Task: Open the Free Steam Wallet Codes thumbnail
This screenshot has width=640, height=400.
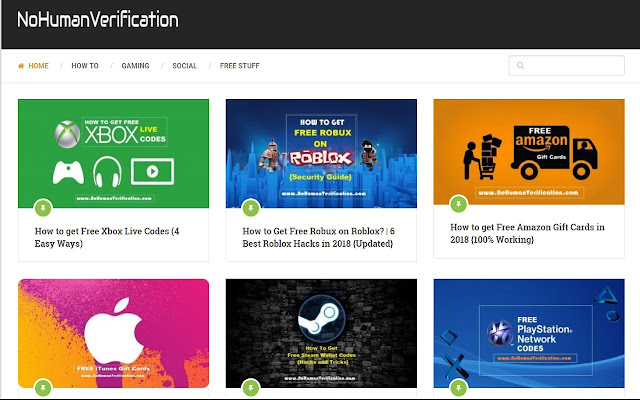Action: pyautogui.click(x=321, y=333)
